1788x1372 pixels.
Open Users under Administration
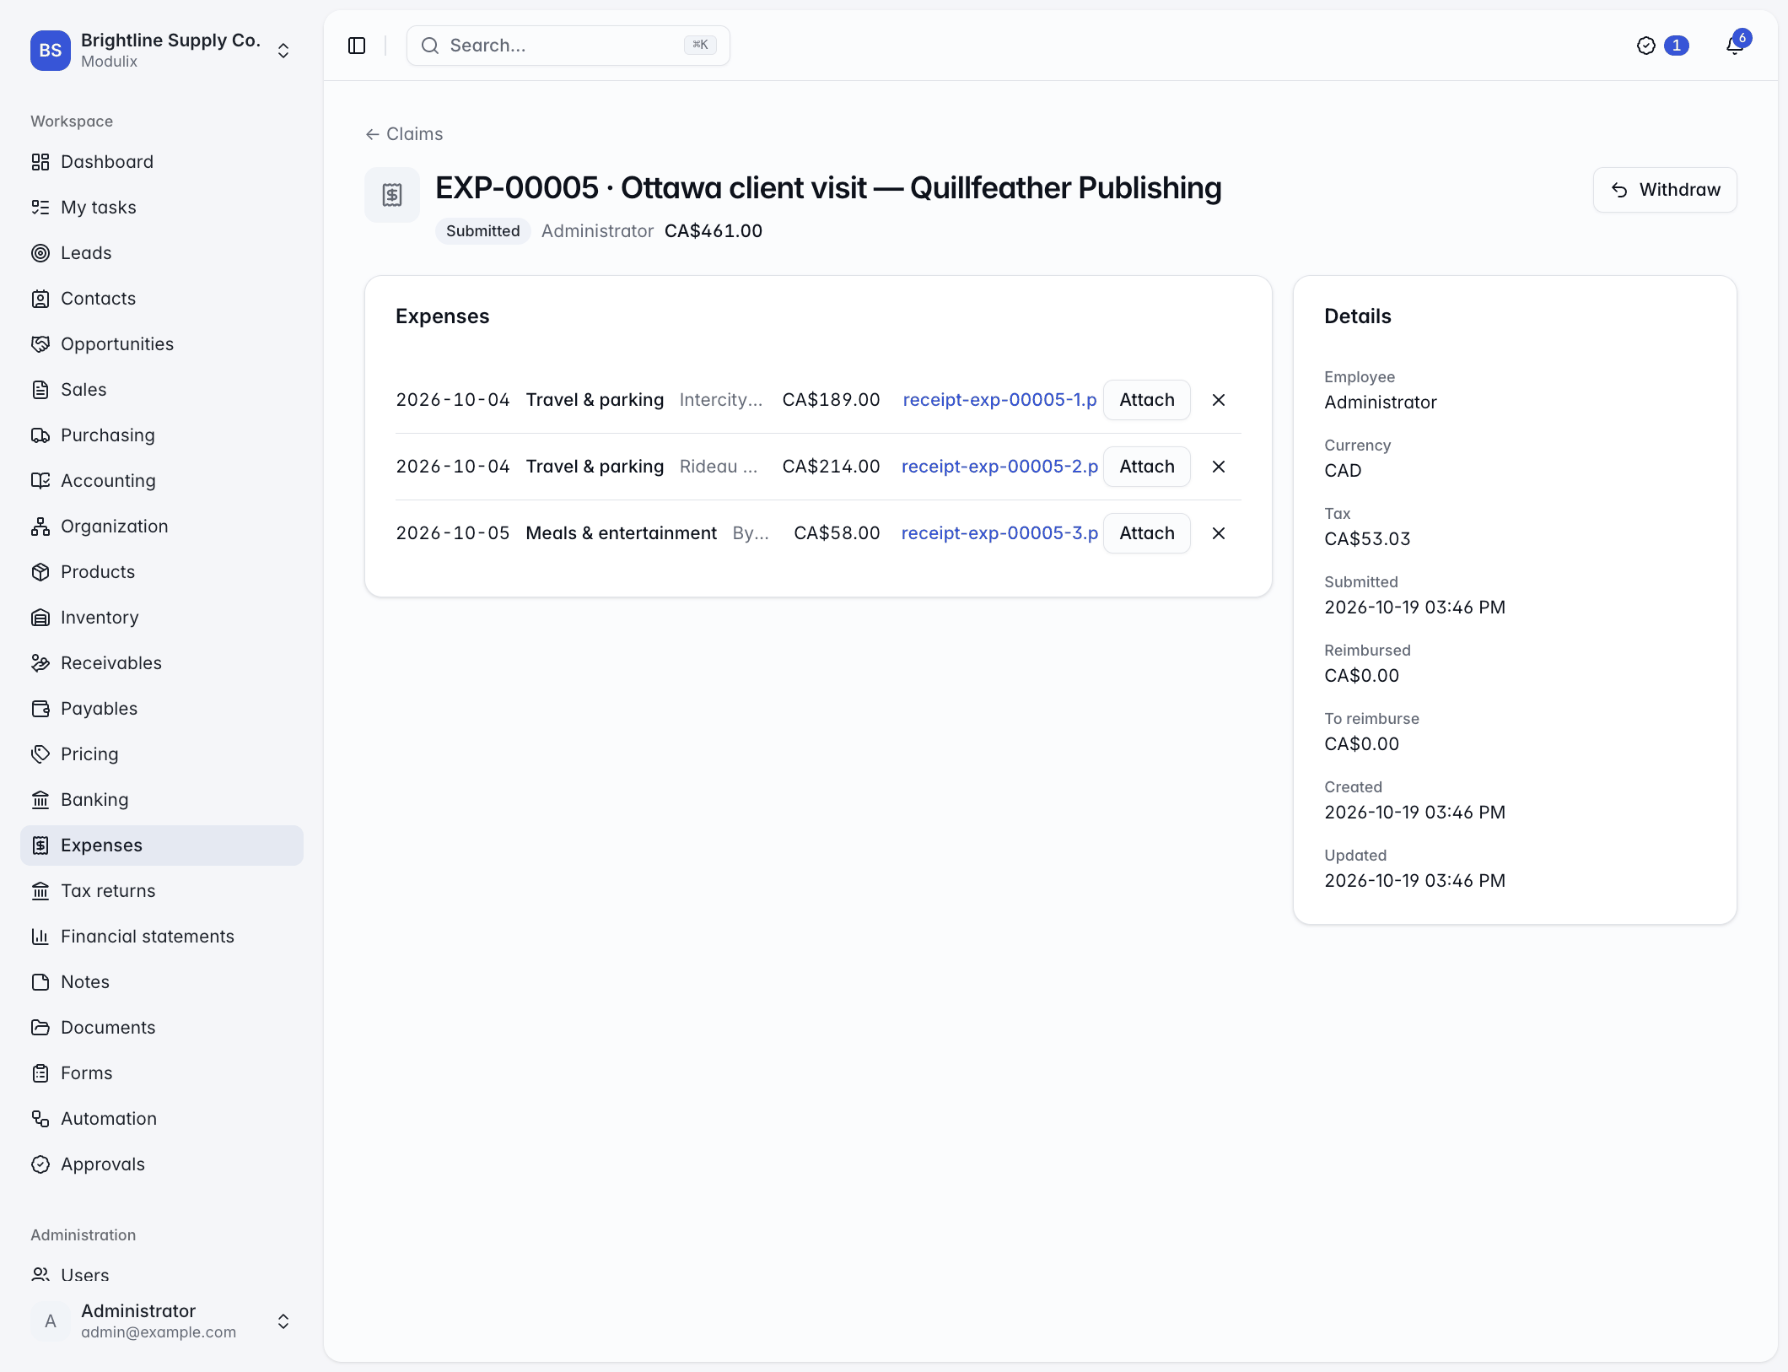click(x=162, y=1274)
